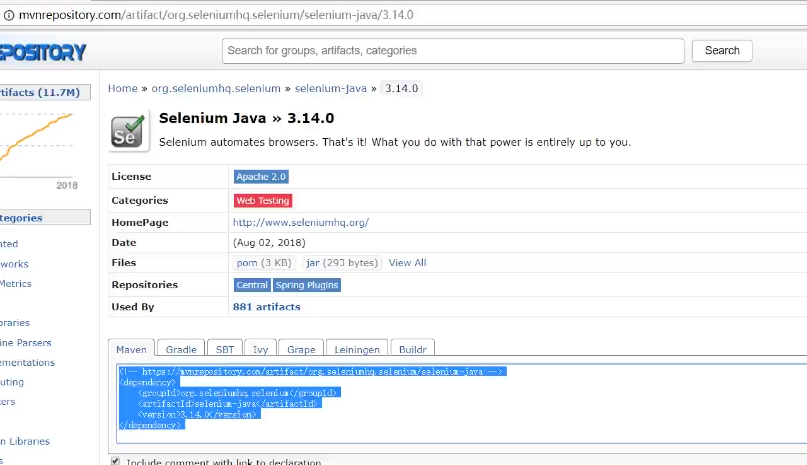The image size is (807, 465).
Task: Open selenium-java breadcrumb link
Action: [x=330, y=89]
